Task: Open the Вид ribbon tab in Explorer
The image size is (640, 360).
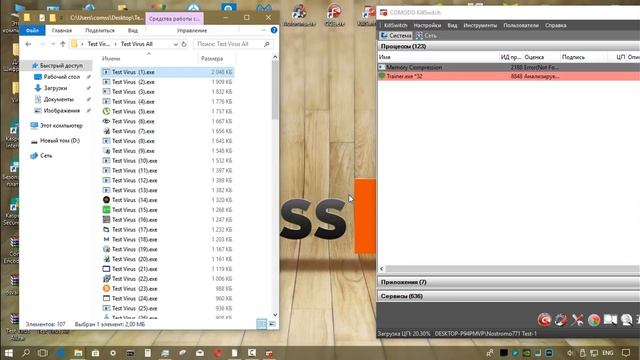Action: 133,31
